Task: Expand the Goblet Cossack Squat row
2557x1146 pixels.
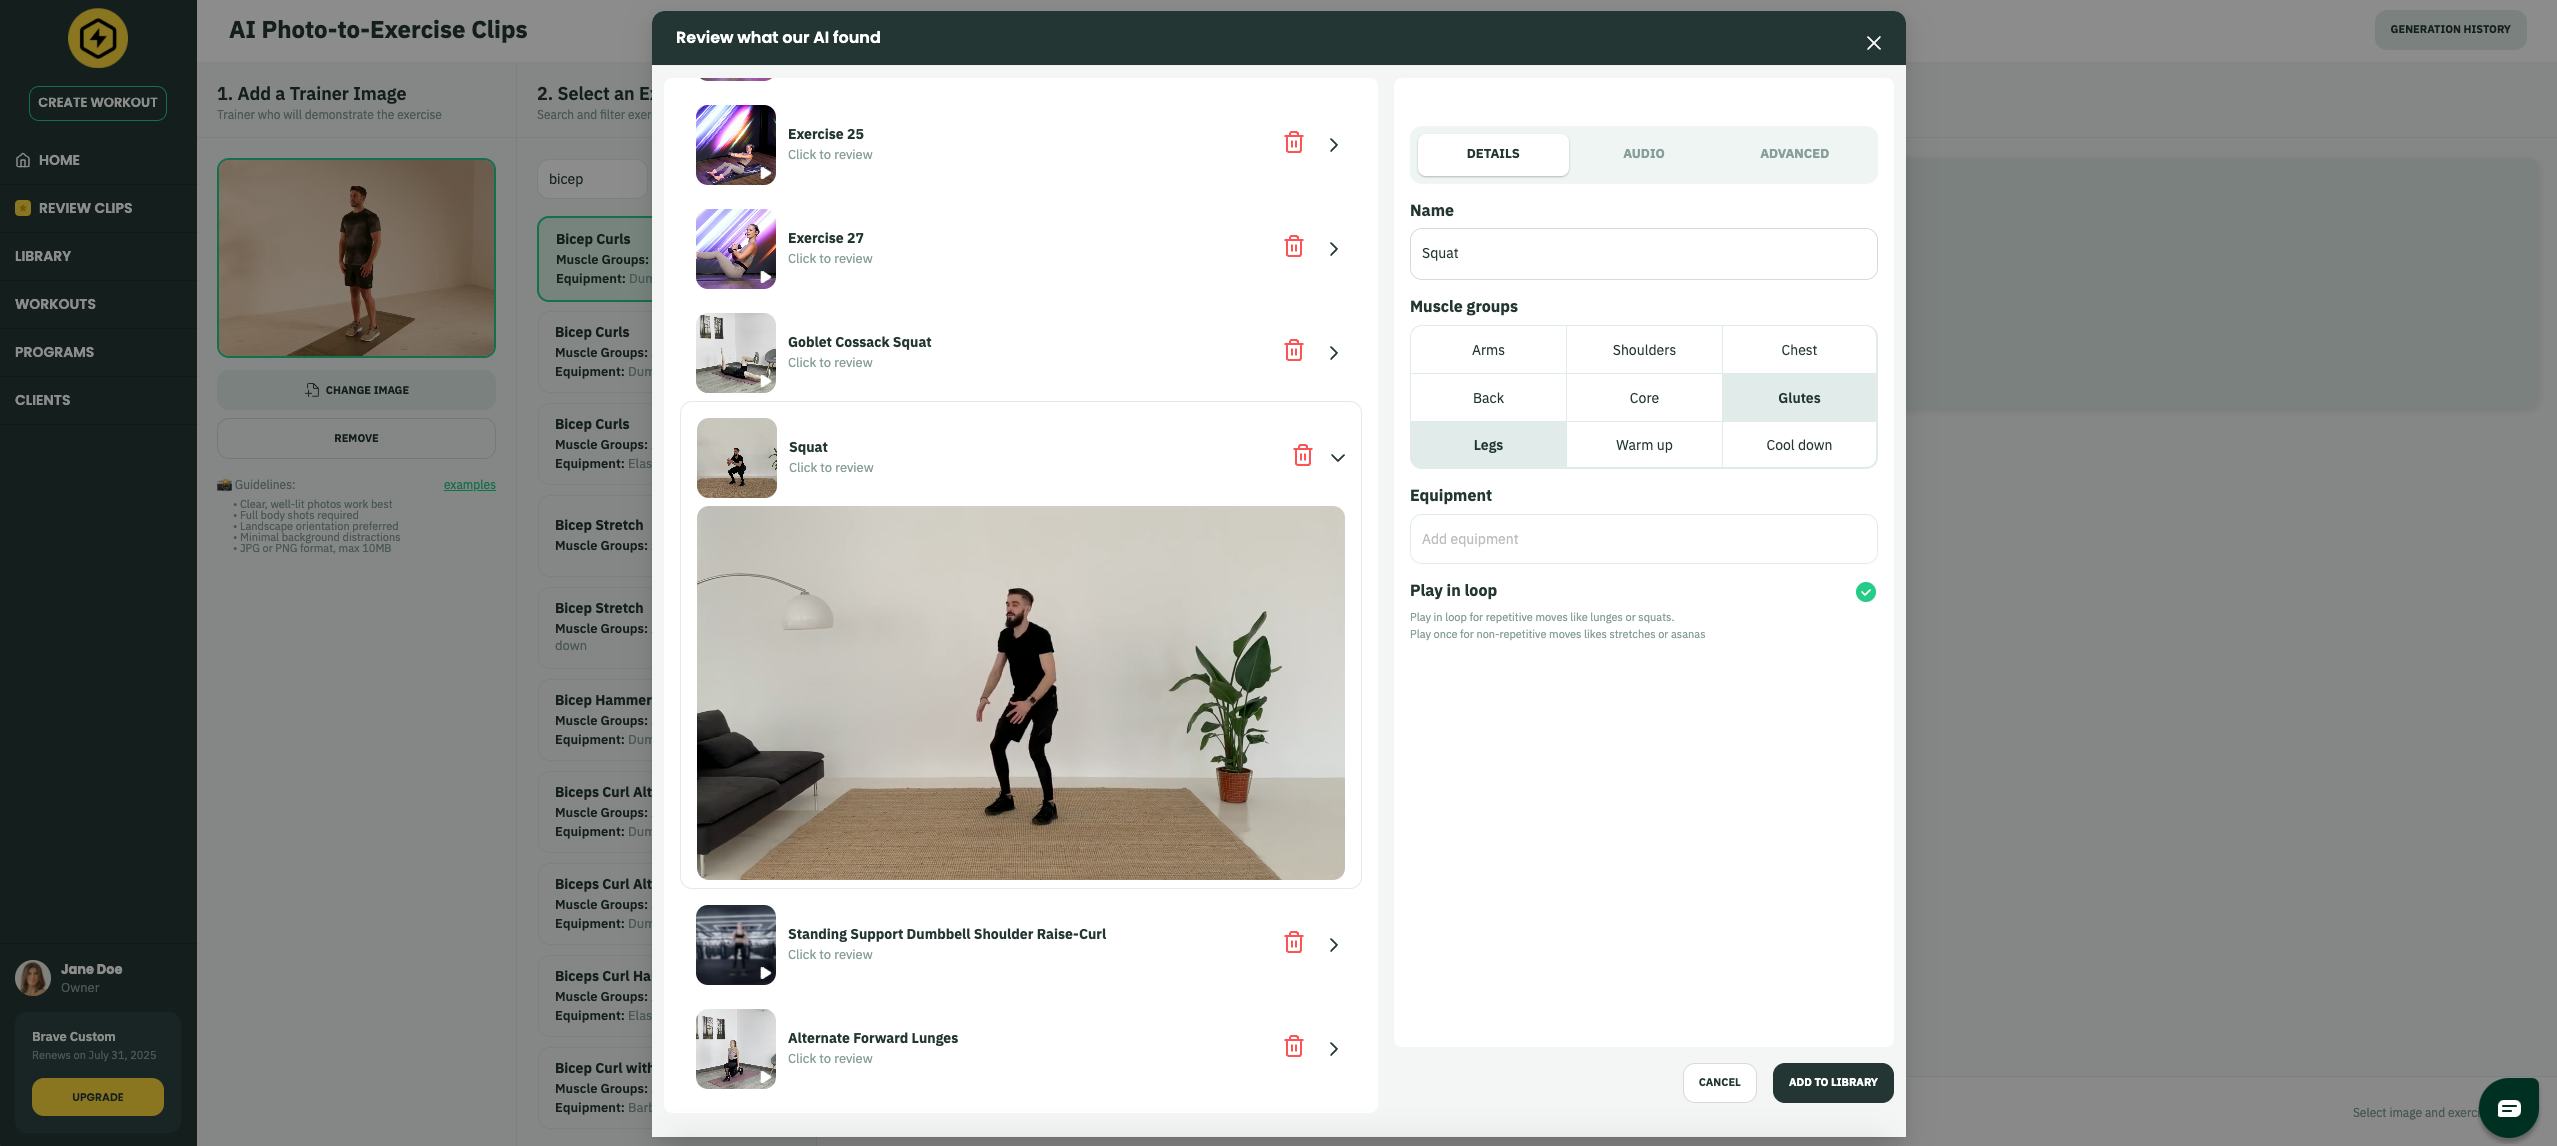Action: tap(1333, 353)
